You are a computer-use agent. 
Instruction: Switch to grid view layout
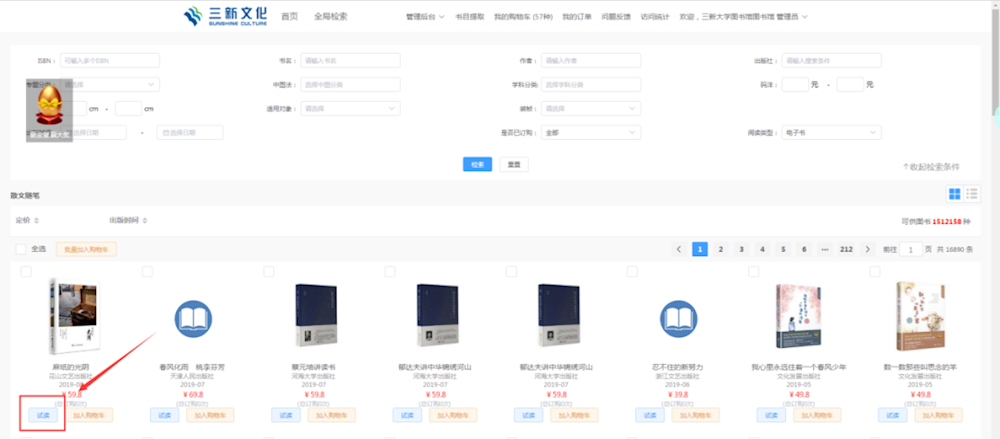(954, 194)
